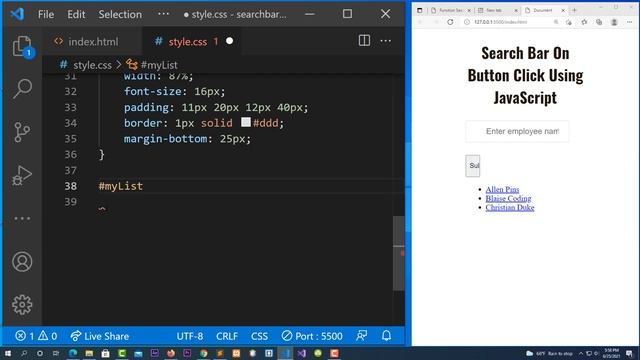Click the browser address bar URL
The image size is (640, 360).
pyautogui.click(x=500, y=22)
